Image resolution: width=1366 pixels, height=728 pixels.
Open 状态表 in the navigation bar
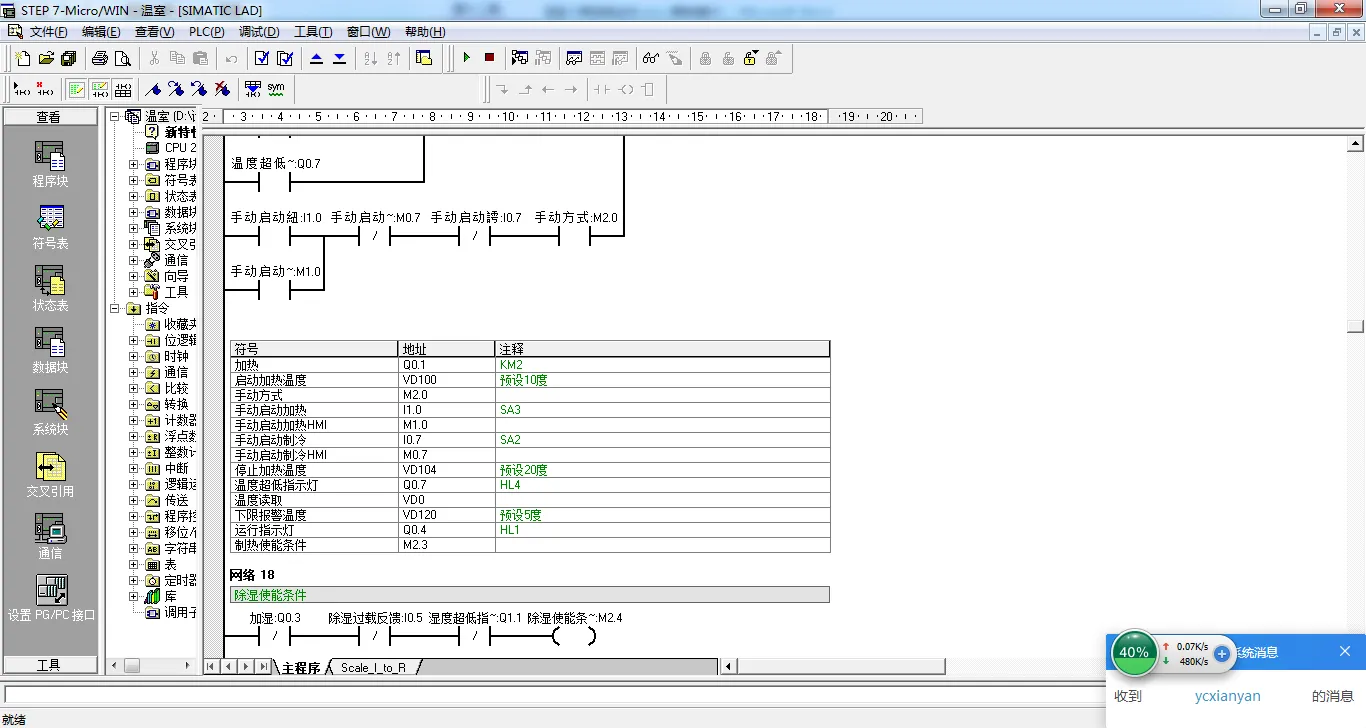click(x=50, y=289)
